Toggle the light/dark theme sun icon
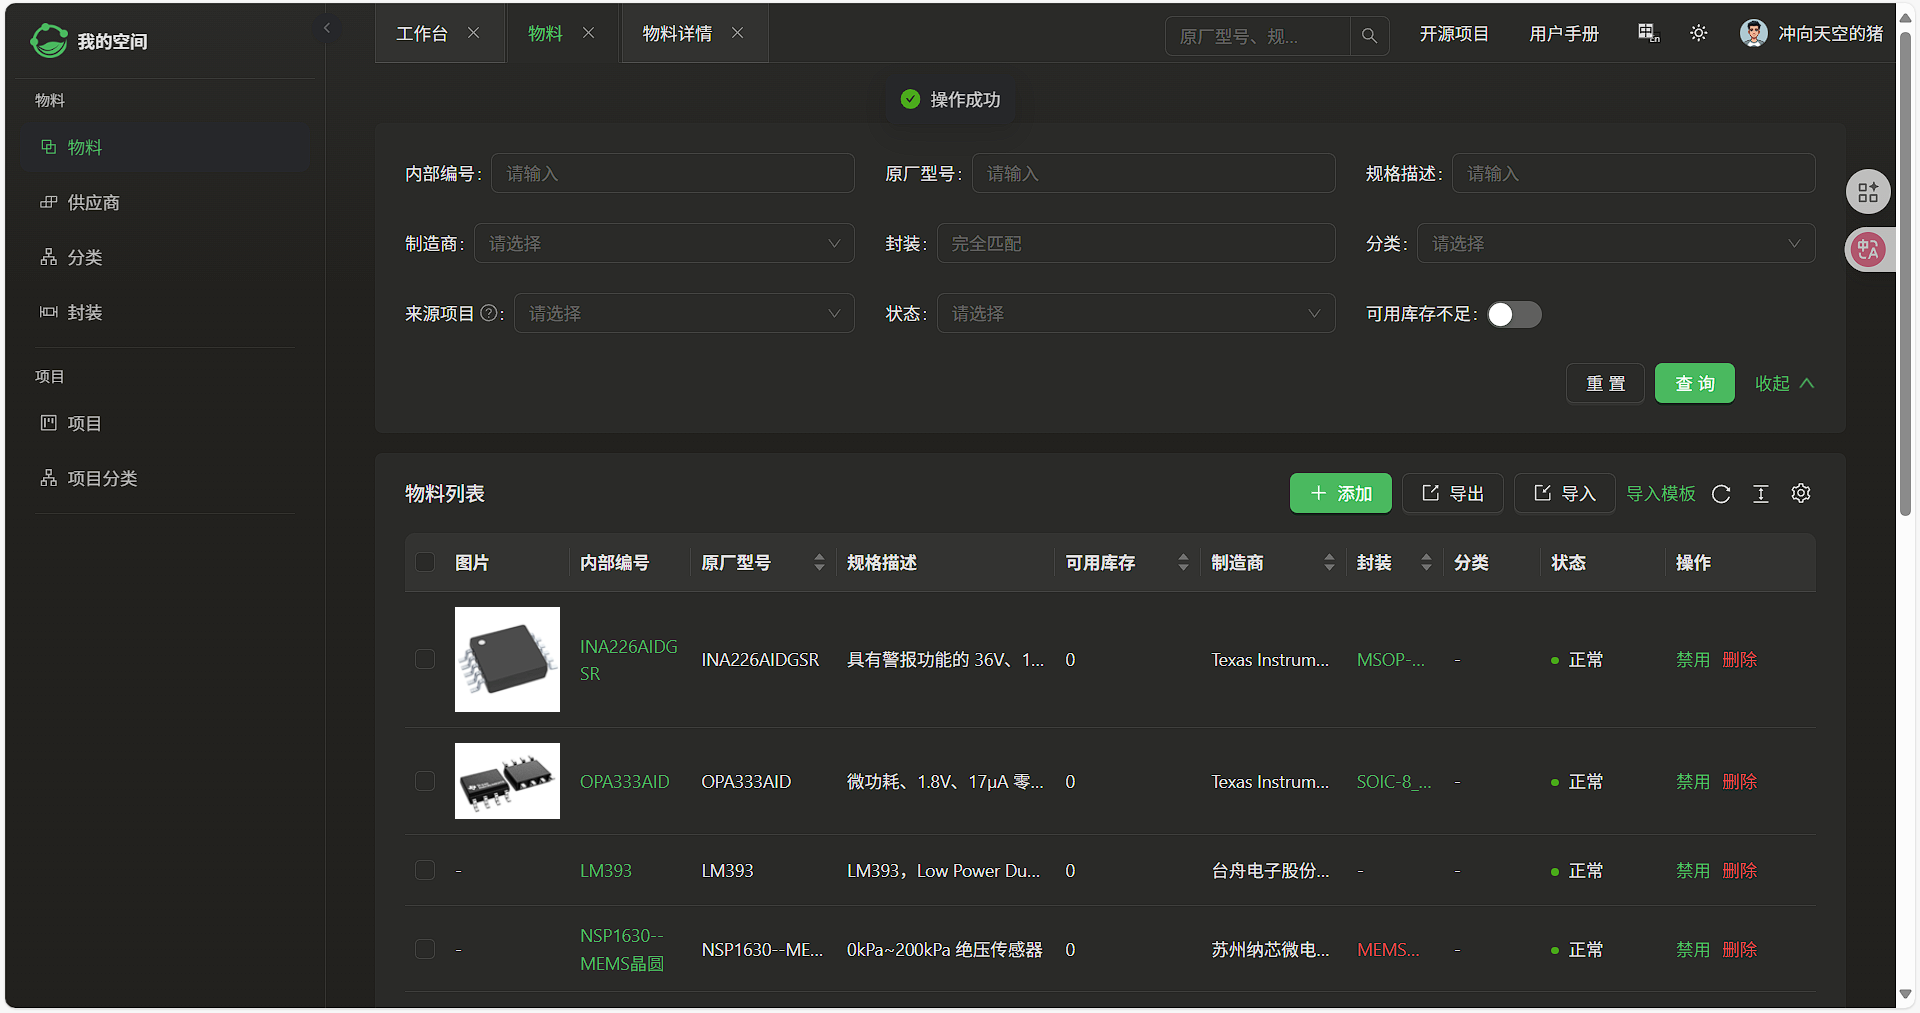The image size is (1920, 1013). click(x=1698, y=34)
